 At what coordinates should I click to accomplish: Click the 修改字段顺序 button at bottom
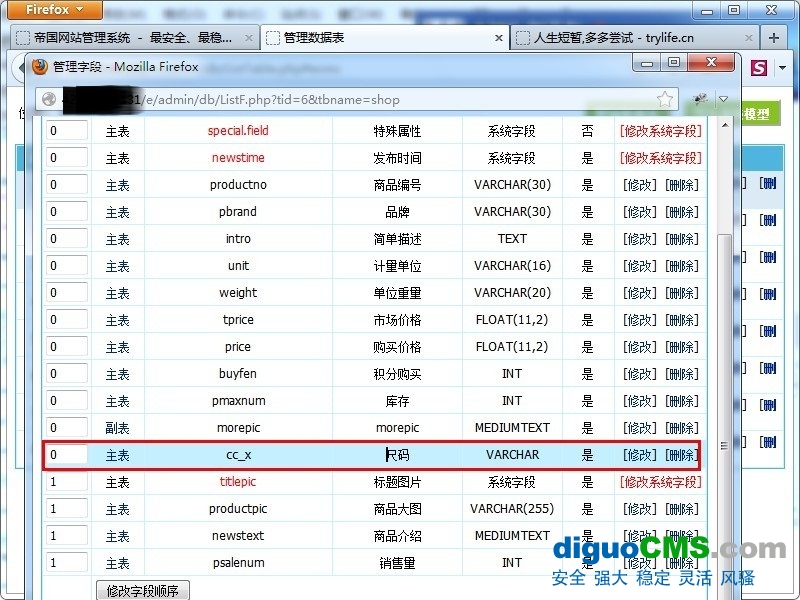tap(142, 590)
